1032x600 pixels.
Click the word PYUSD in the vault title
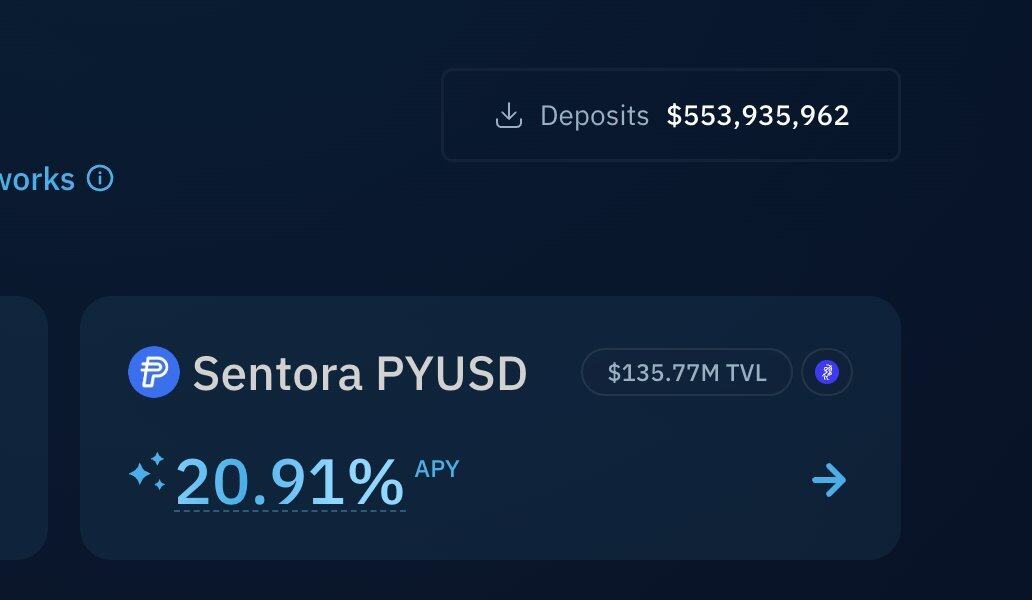coord(452,373)
